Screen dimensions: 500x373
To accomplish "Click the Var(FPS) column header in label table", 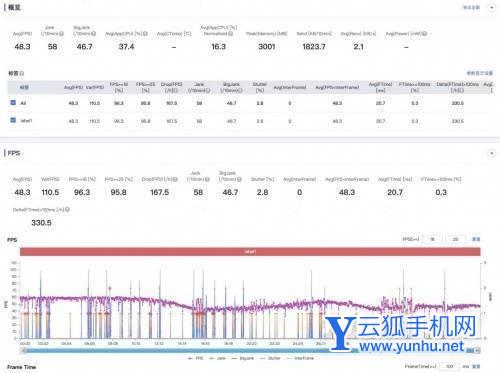I will coord(95,87).
